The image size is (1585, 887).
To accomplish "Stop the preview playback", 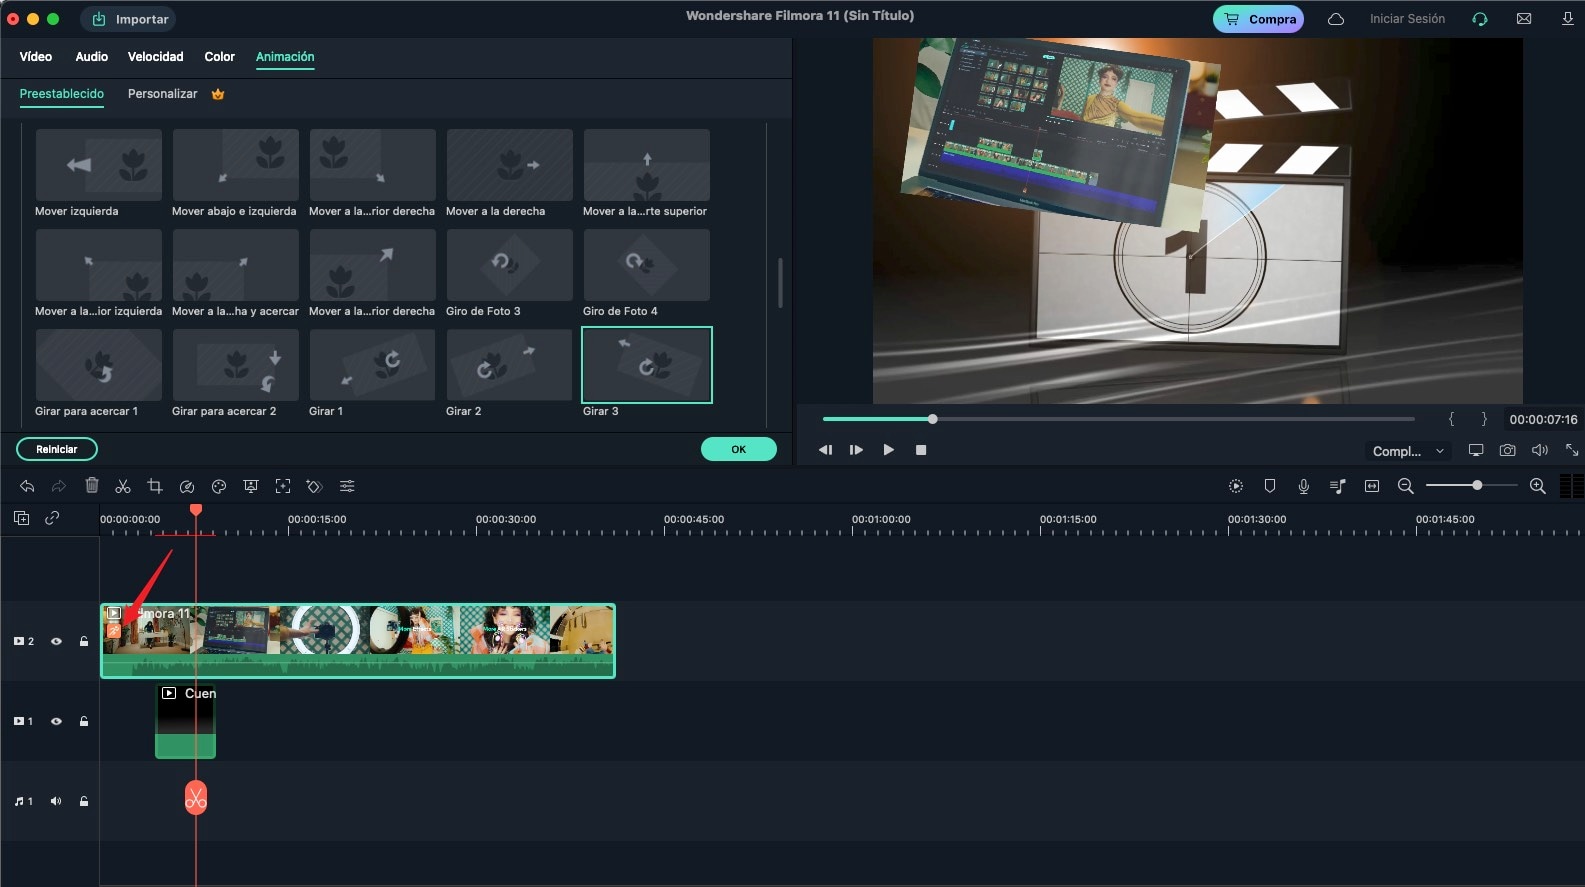I will coord(921,450).
